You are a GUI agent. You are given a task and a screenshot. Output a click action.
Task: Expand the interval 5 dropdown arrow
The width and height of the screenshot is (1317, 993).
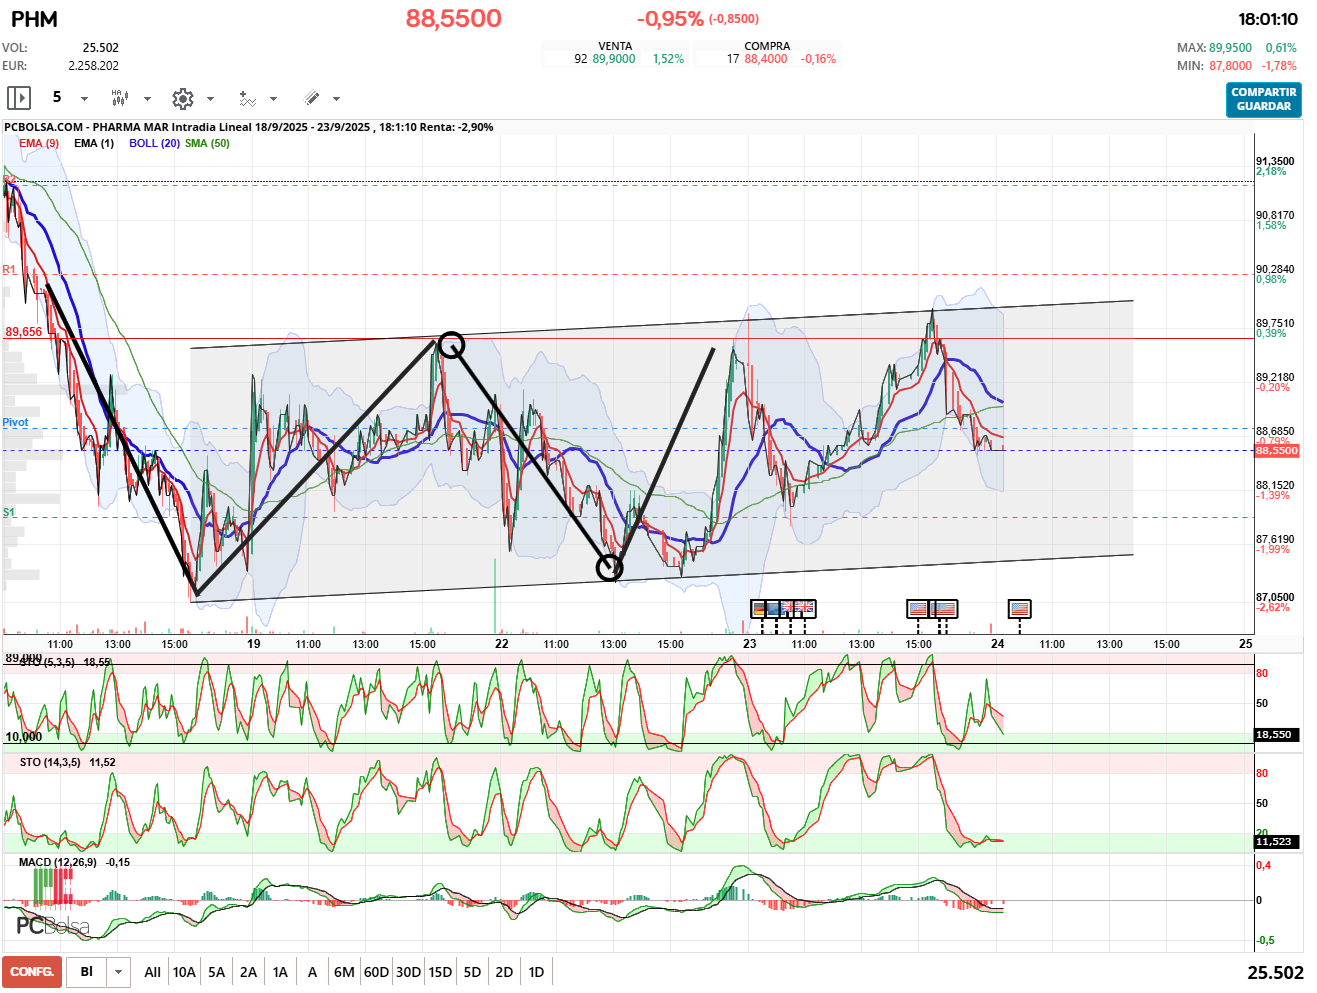point(84,98)
